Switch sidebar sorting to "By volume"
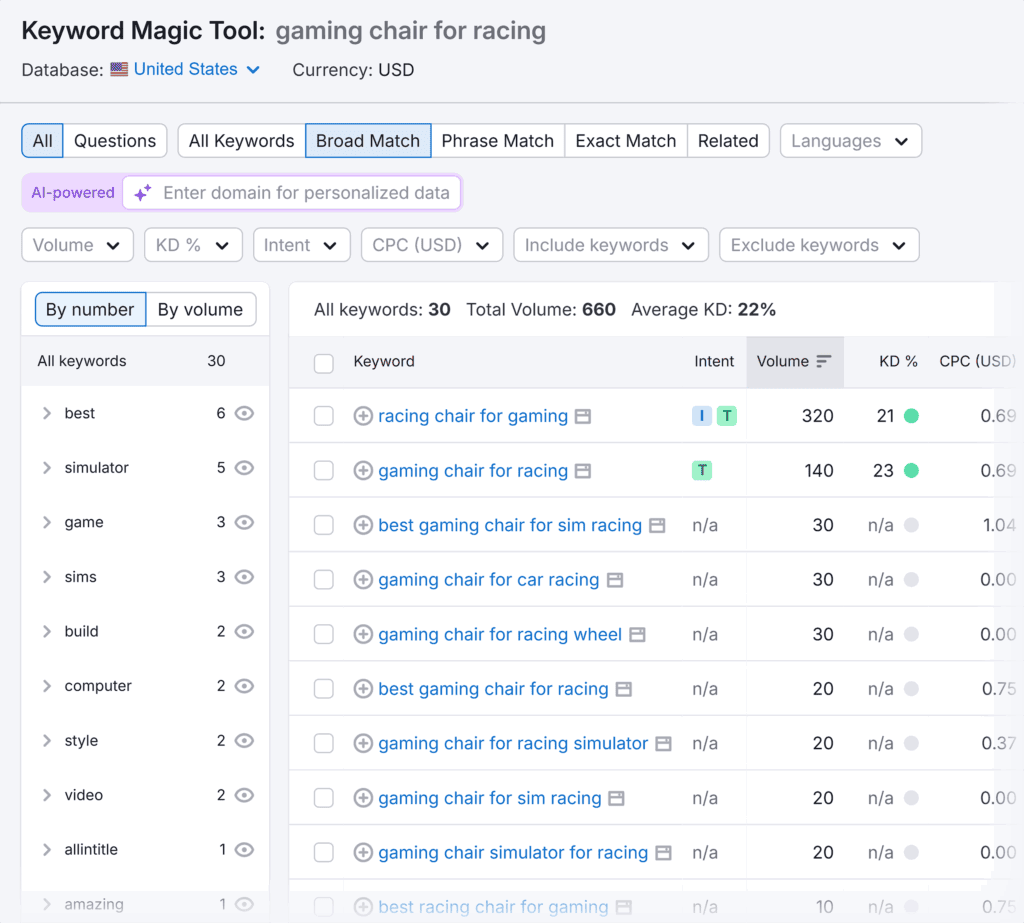 tap(200, 309)
